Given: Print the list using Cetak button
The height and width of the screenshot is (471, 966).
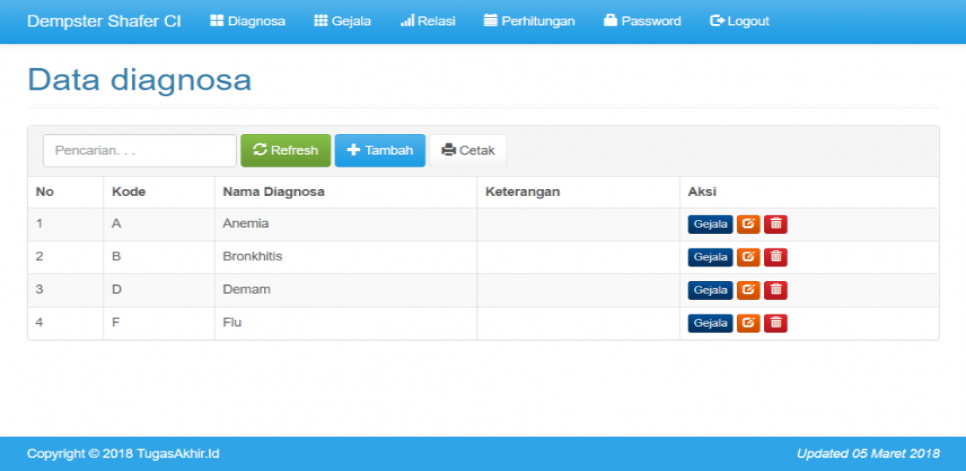Looking at the screenshot, I should (468, 150).
